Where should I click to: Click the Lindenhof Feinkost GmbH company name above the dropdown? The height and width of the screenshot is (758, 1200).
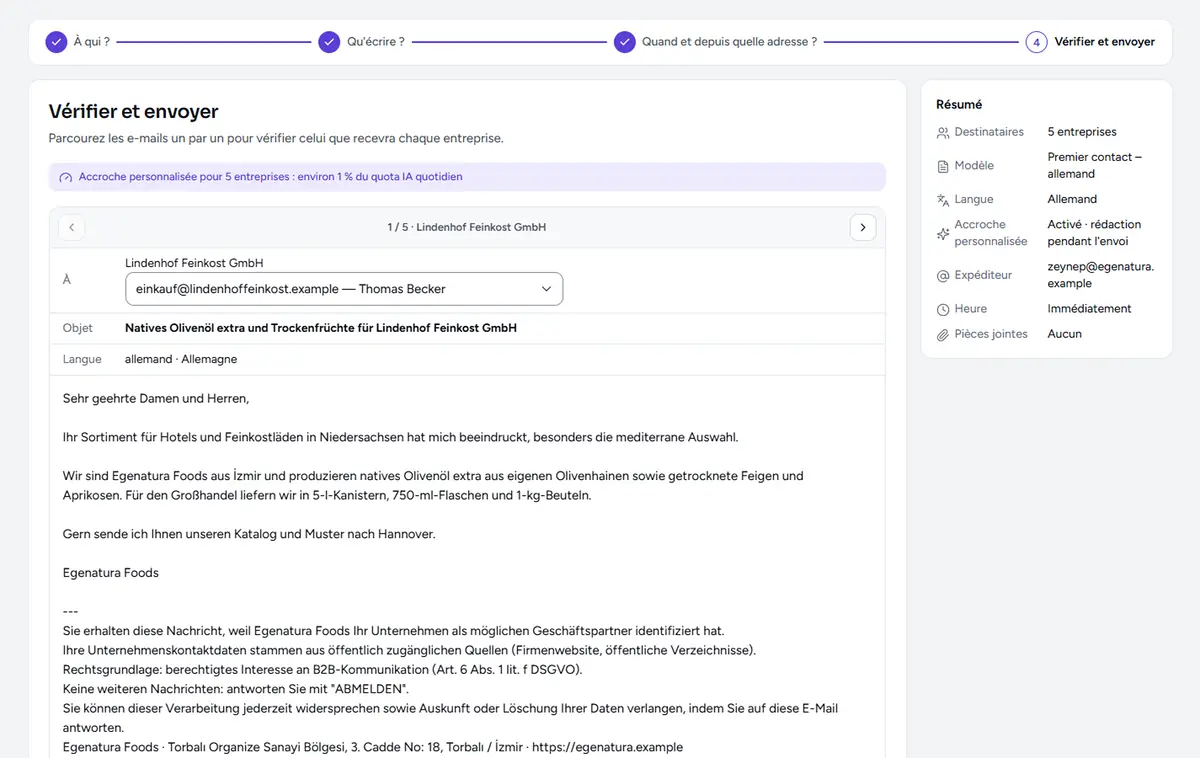[194, 263]
